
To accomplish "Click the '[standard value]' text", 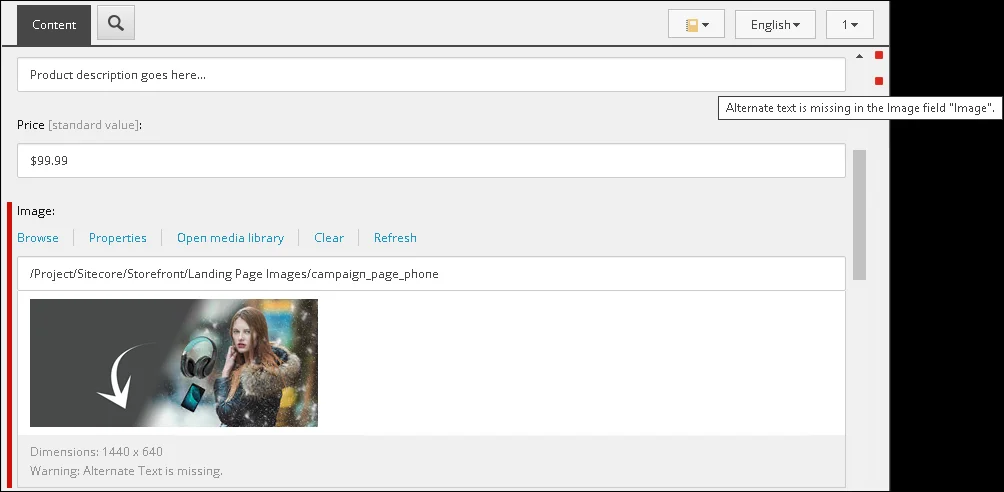I will click(x=93, y=125).
